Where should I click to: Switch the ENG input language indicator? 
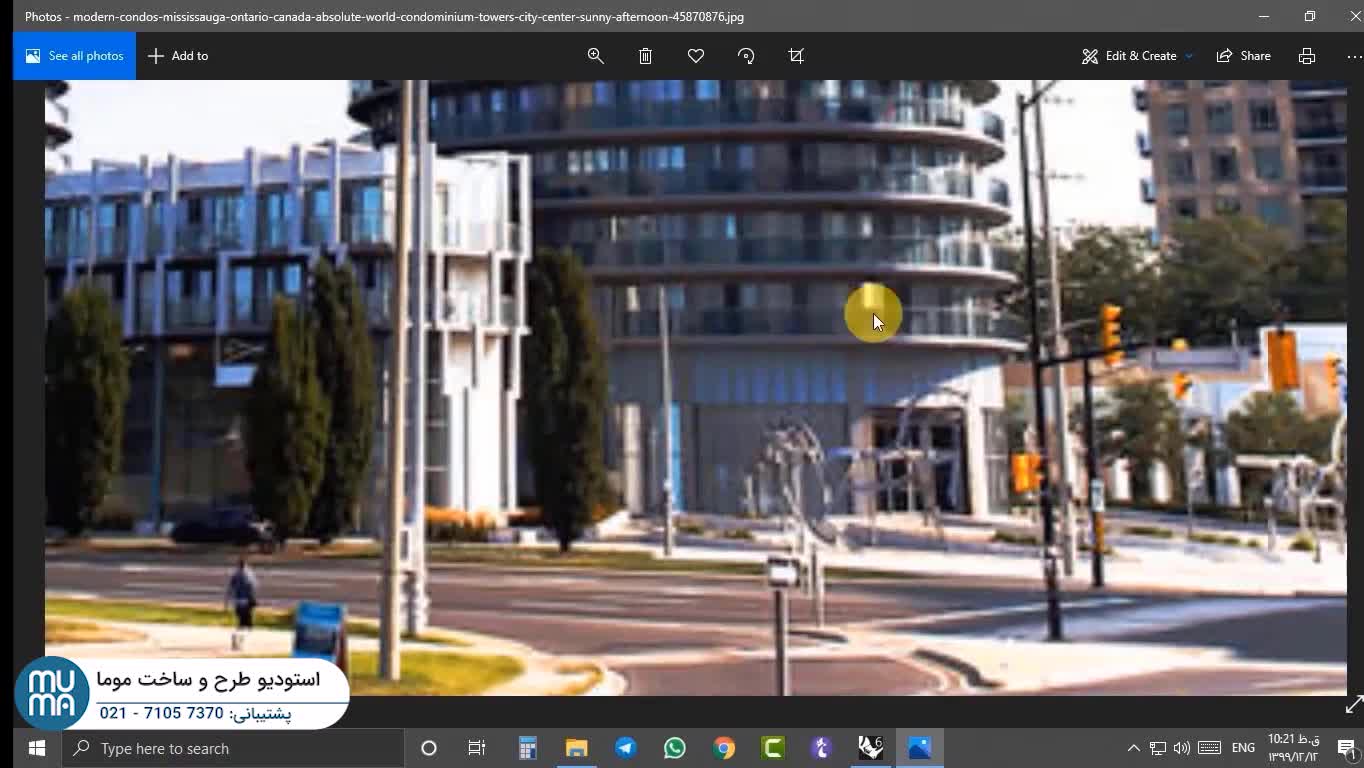point(1243,748)
